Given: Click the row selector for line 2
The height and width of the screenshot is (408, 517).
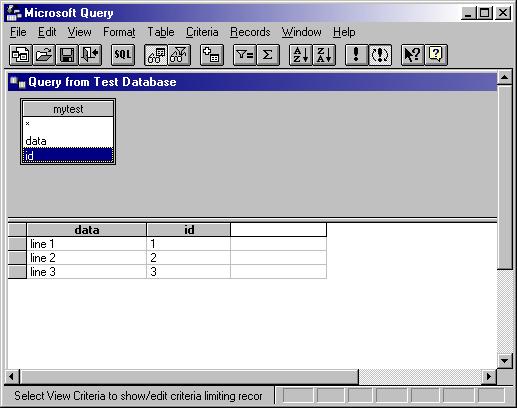Looking at the screenshot, I should [17, 258].
